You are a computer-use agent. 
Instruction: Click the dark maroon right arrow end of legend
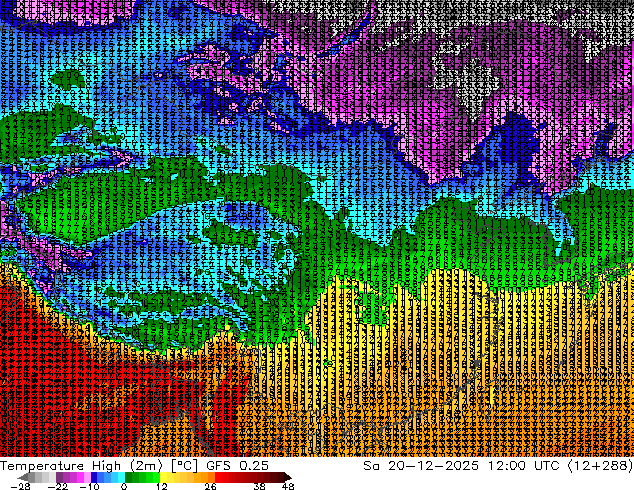(x=287, y=477)
